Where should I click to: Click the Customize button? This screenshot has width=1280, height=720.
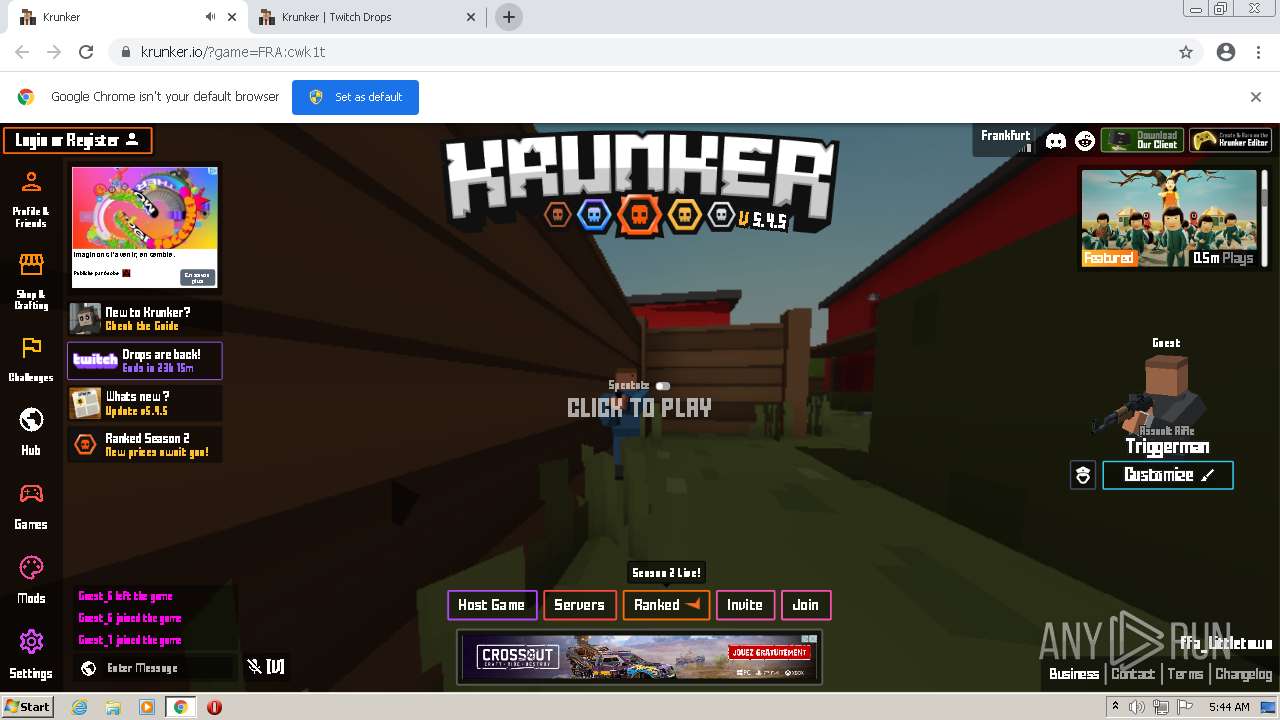pos(1168,475)
